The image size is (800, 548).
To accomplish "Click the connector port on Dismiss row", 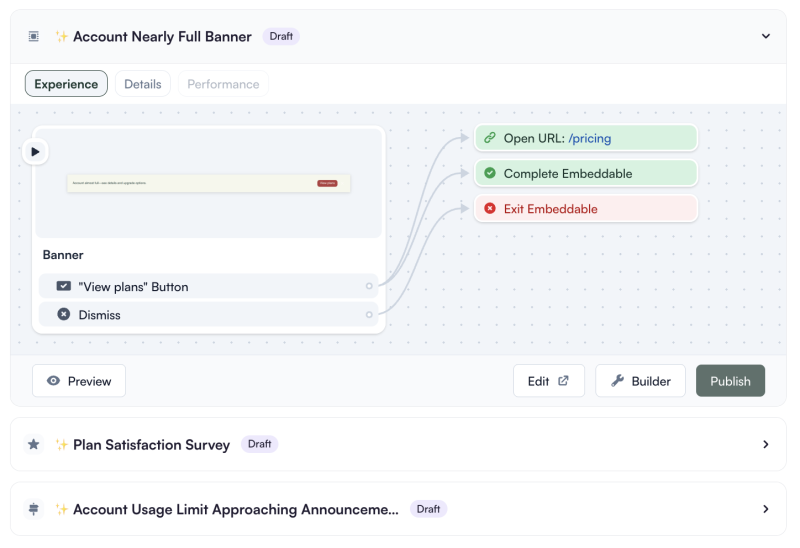I will point(369,315).
